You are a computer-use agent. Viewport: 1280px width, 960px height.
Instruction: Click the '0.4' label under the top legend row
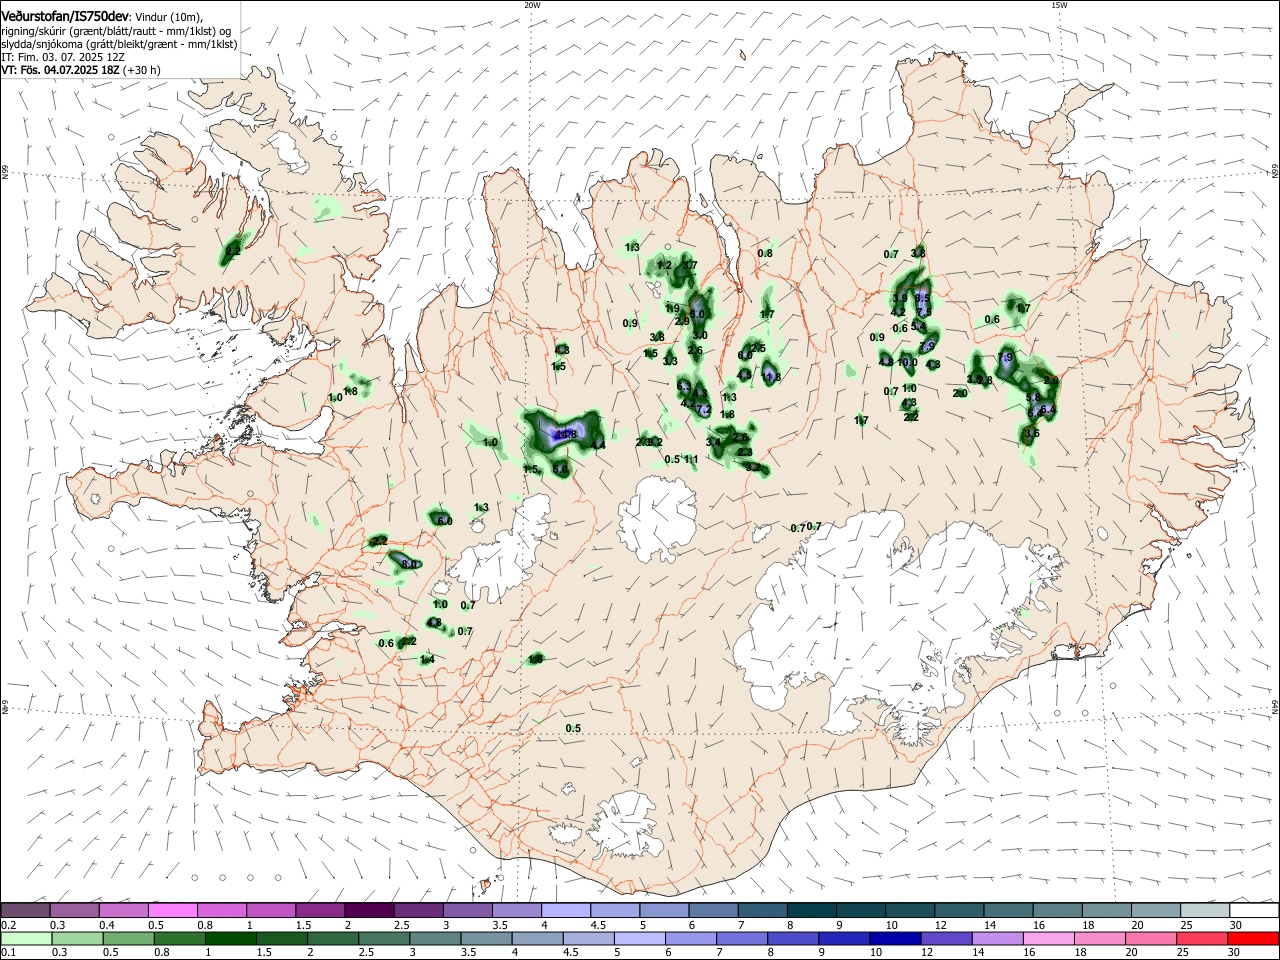[107, 925]
